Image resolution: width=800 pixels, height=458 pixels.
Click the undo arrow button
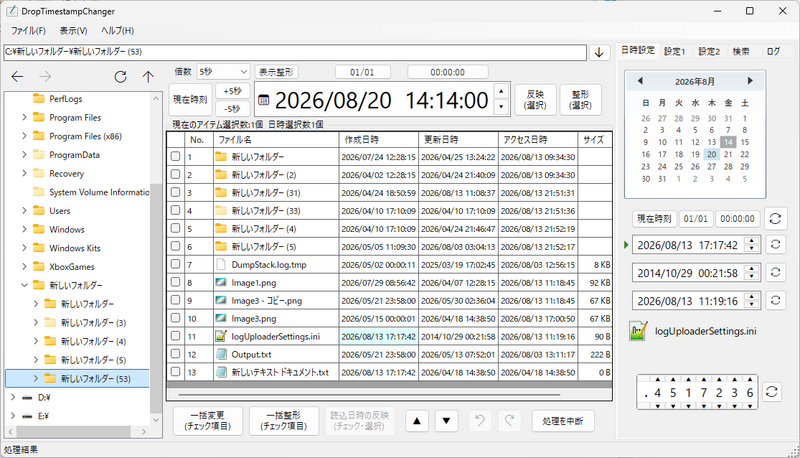480,421
